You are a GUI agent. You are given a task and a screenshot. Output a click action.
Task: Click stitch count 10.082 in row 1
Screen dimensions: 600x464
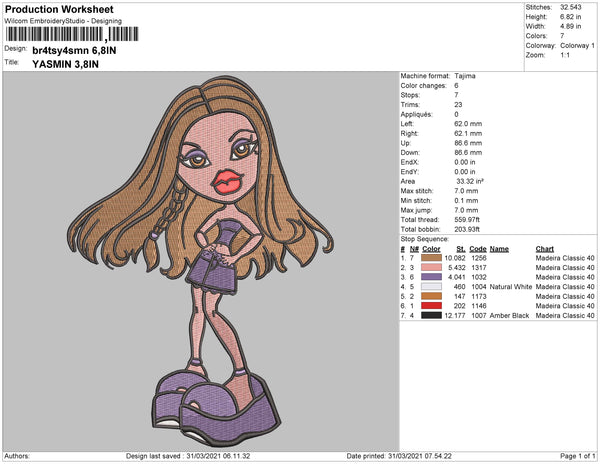455,258
